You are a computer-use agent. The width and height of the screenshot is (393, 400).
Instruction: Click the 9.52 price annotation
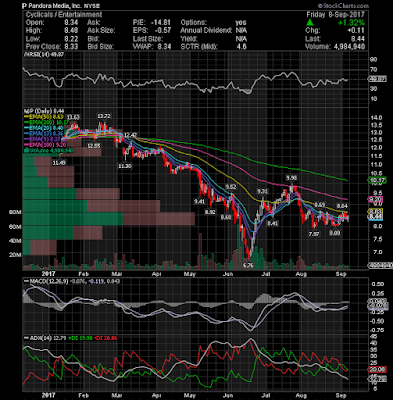pyautogui.click(x=231, y=187)
